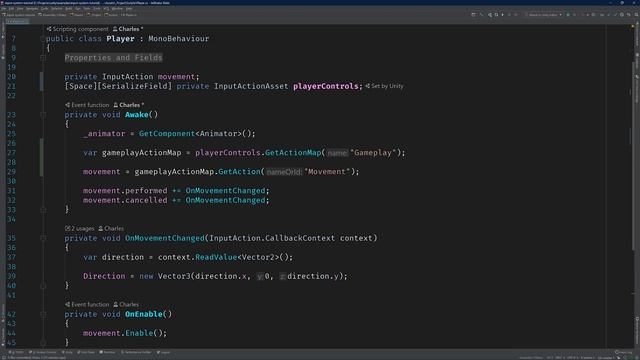Collapse the OnEnable method fold marker
640x360 pixels.
(42, 314)
